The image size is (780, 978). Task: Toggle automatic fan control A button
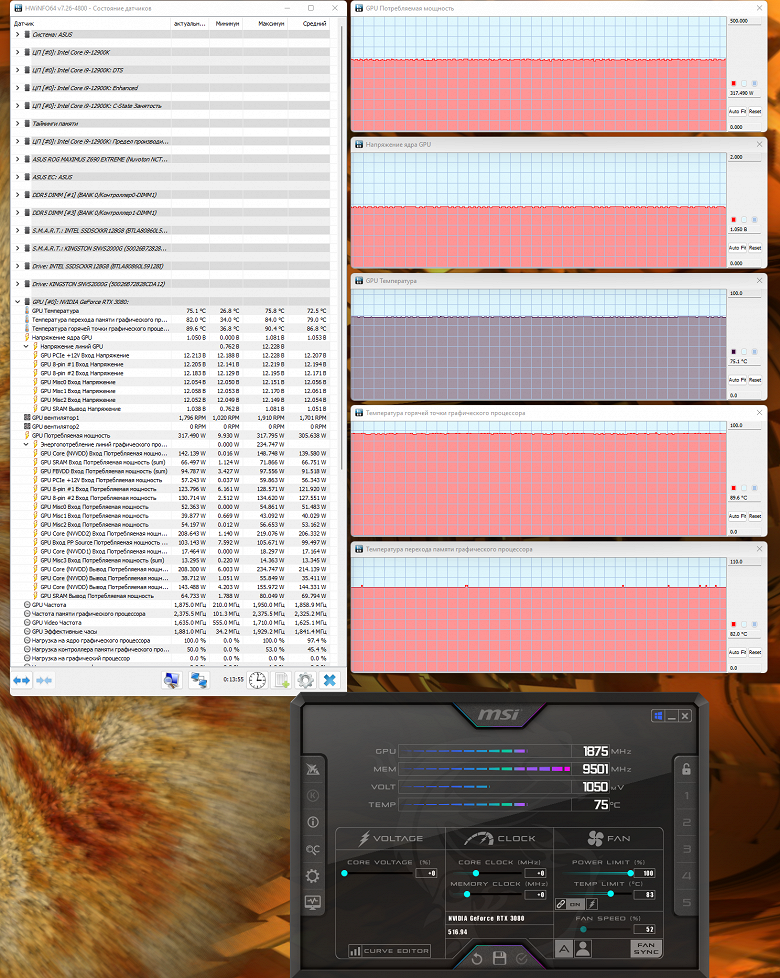coord(564,949)
